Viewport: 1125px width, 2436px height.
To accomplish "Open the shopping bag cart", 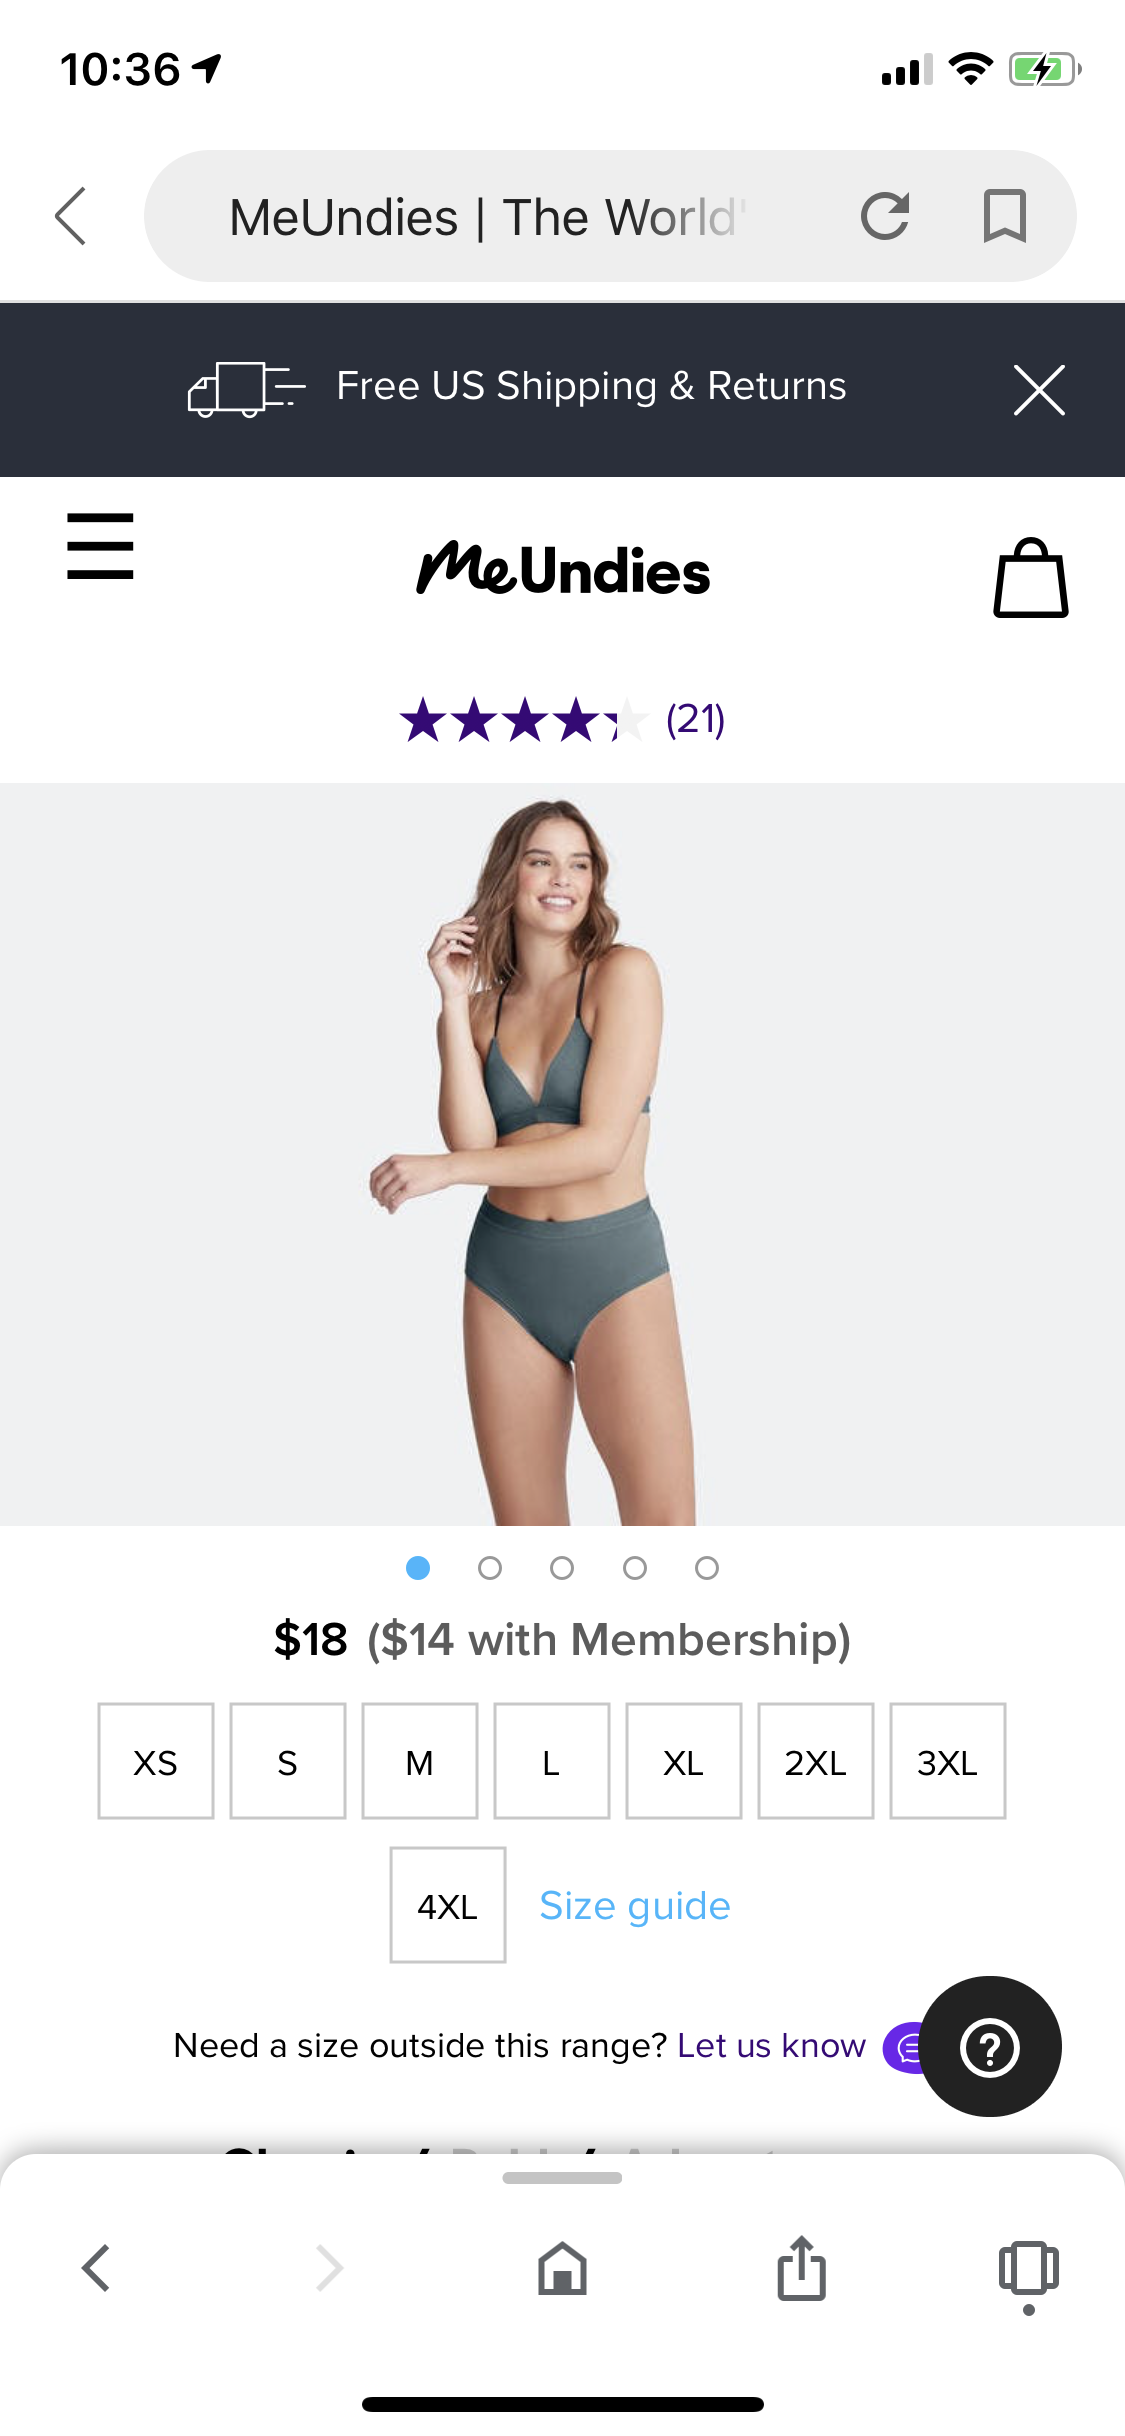I will pos(1031,578).
